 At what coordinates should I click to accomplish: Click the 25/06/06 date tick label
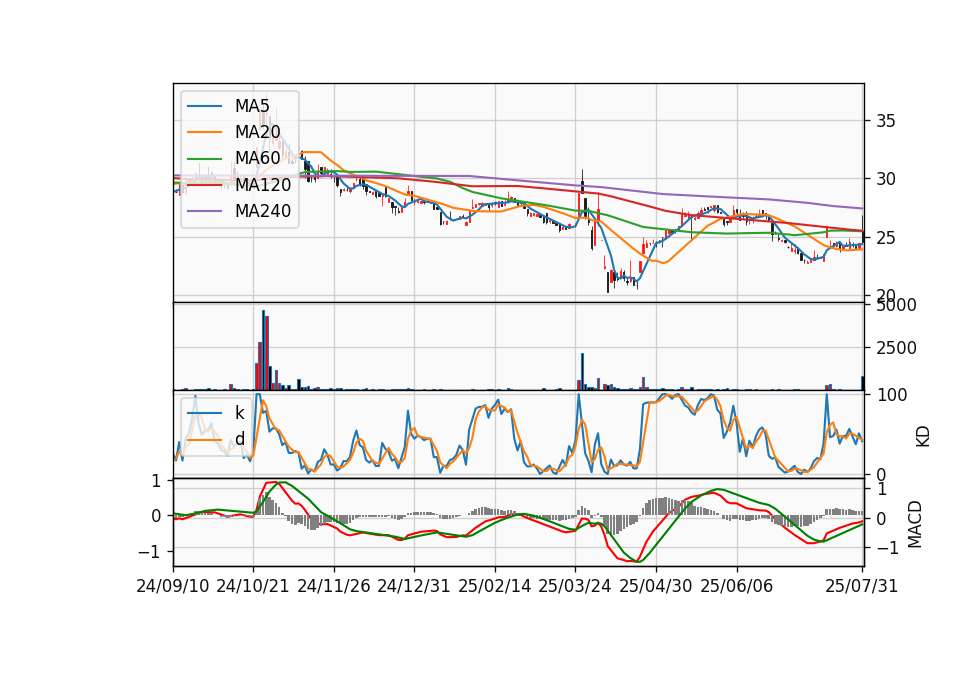(737, 586)
